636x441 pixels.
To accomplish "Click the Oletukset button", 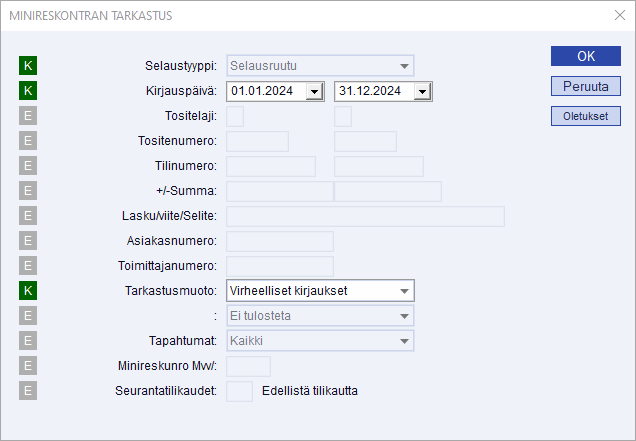I will coord(585,117).
